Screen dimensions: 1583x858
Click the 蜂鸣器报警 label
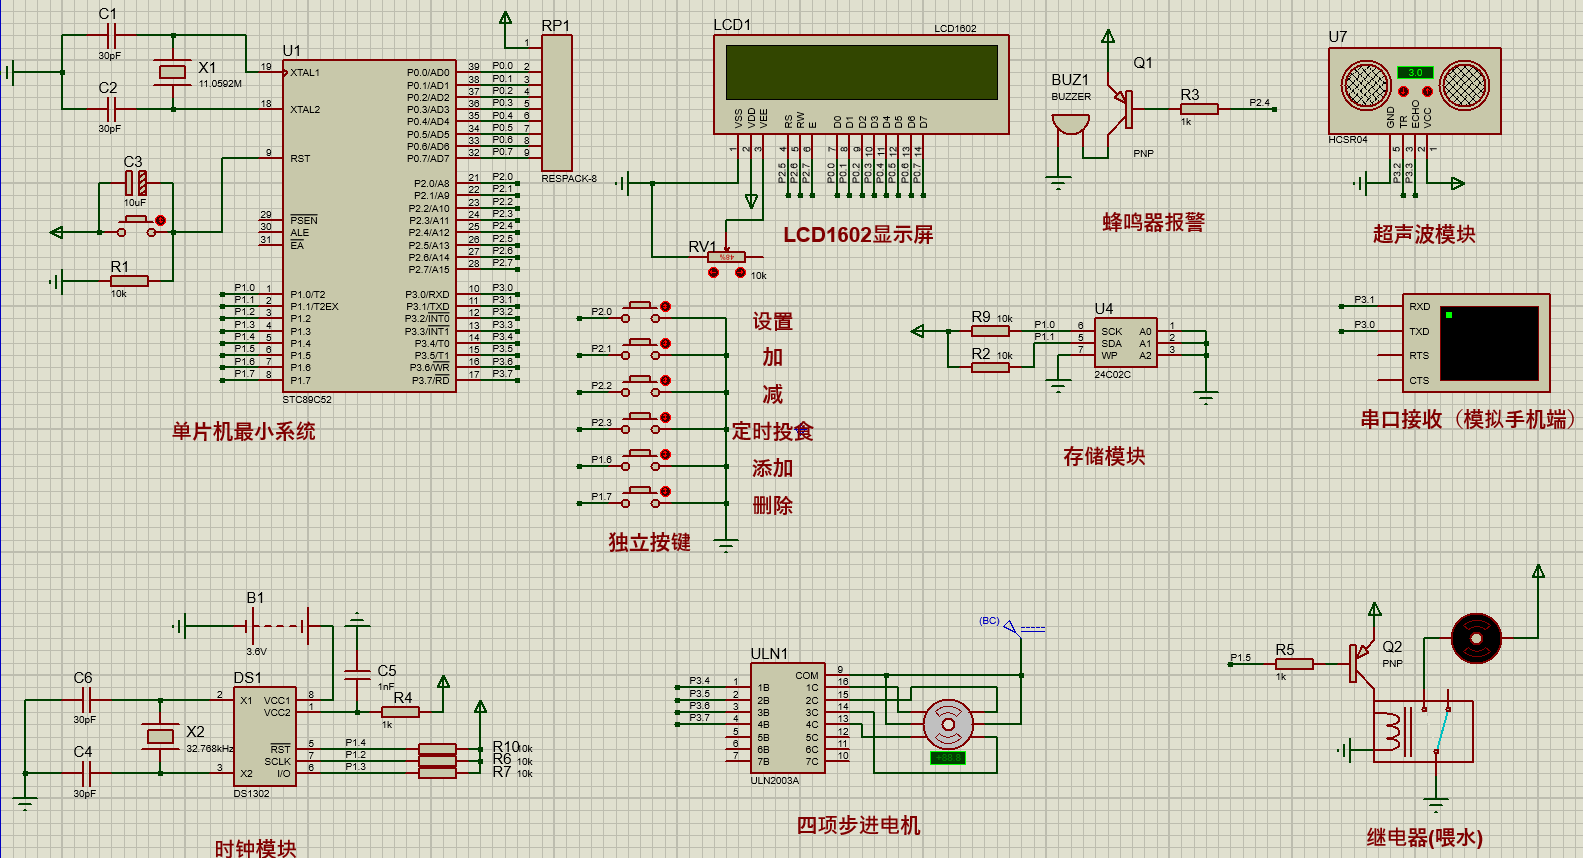[1153, 222]
